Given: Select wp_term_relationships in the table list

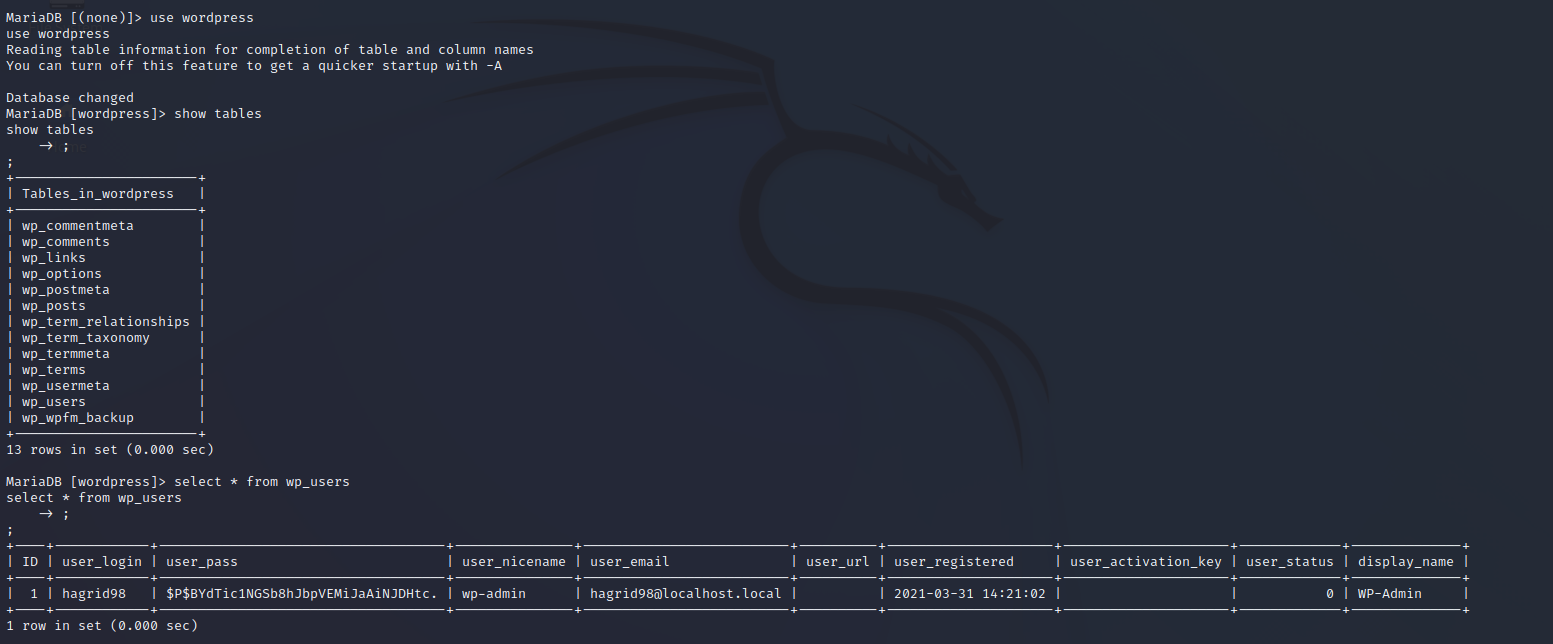Looking at the screenshot, I should (106, 322).
